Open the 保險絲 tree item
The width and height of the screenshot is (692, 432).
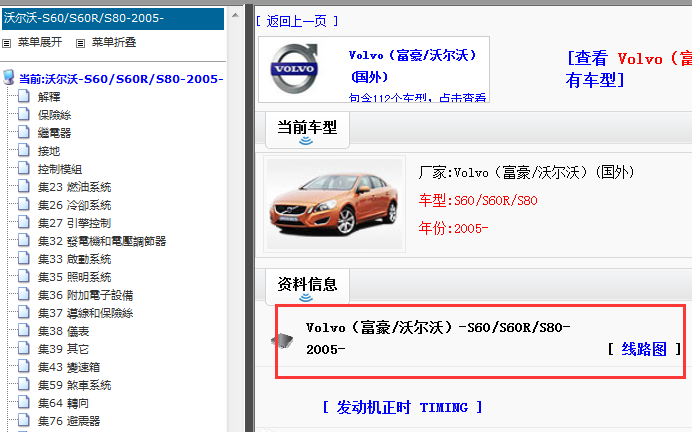coord(54,115)
